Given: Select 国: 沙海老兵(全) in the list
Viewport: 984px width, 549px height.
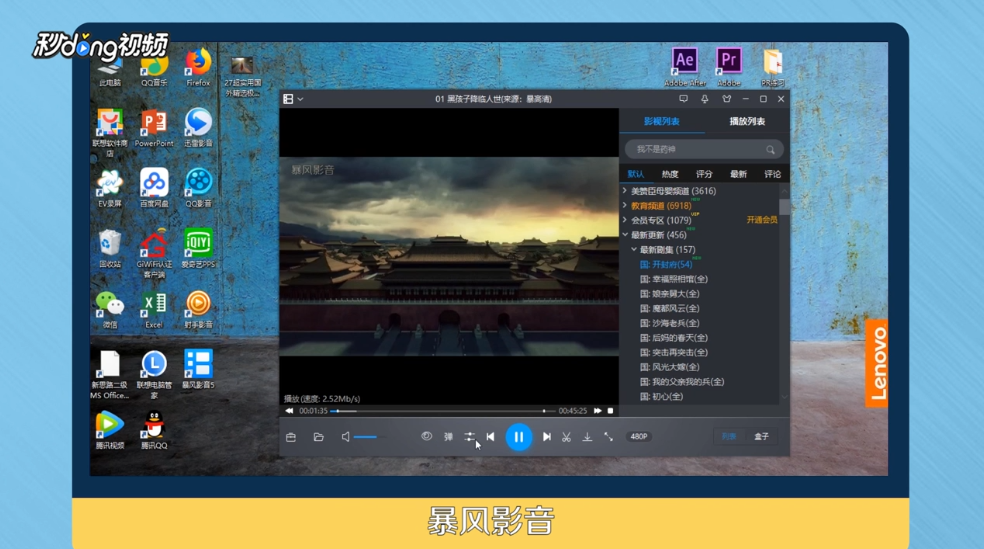Looking at the screenshot, I should [669, 323].
